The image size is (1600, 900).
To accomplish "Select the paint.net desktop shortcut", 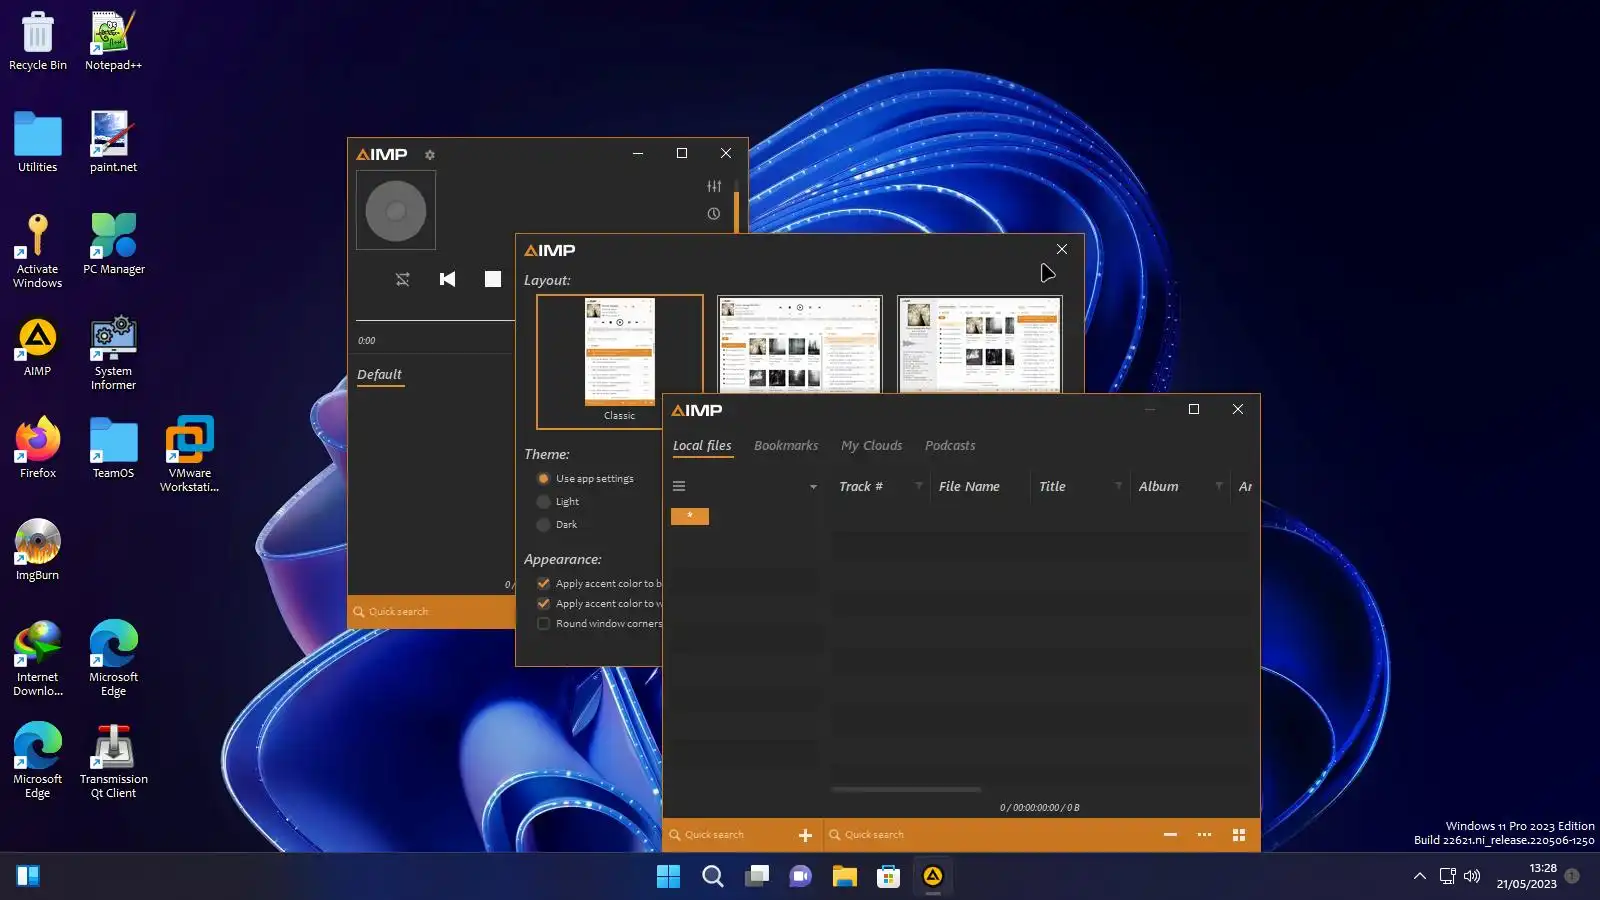I will [113, 144].
